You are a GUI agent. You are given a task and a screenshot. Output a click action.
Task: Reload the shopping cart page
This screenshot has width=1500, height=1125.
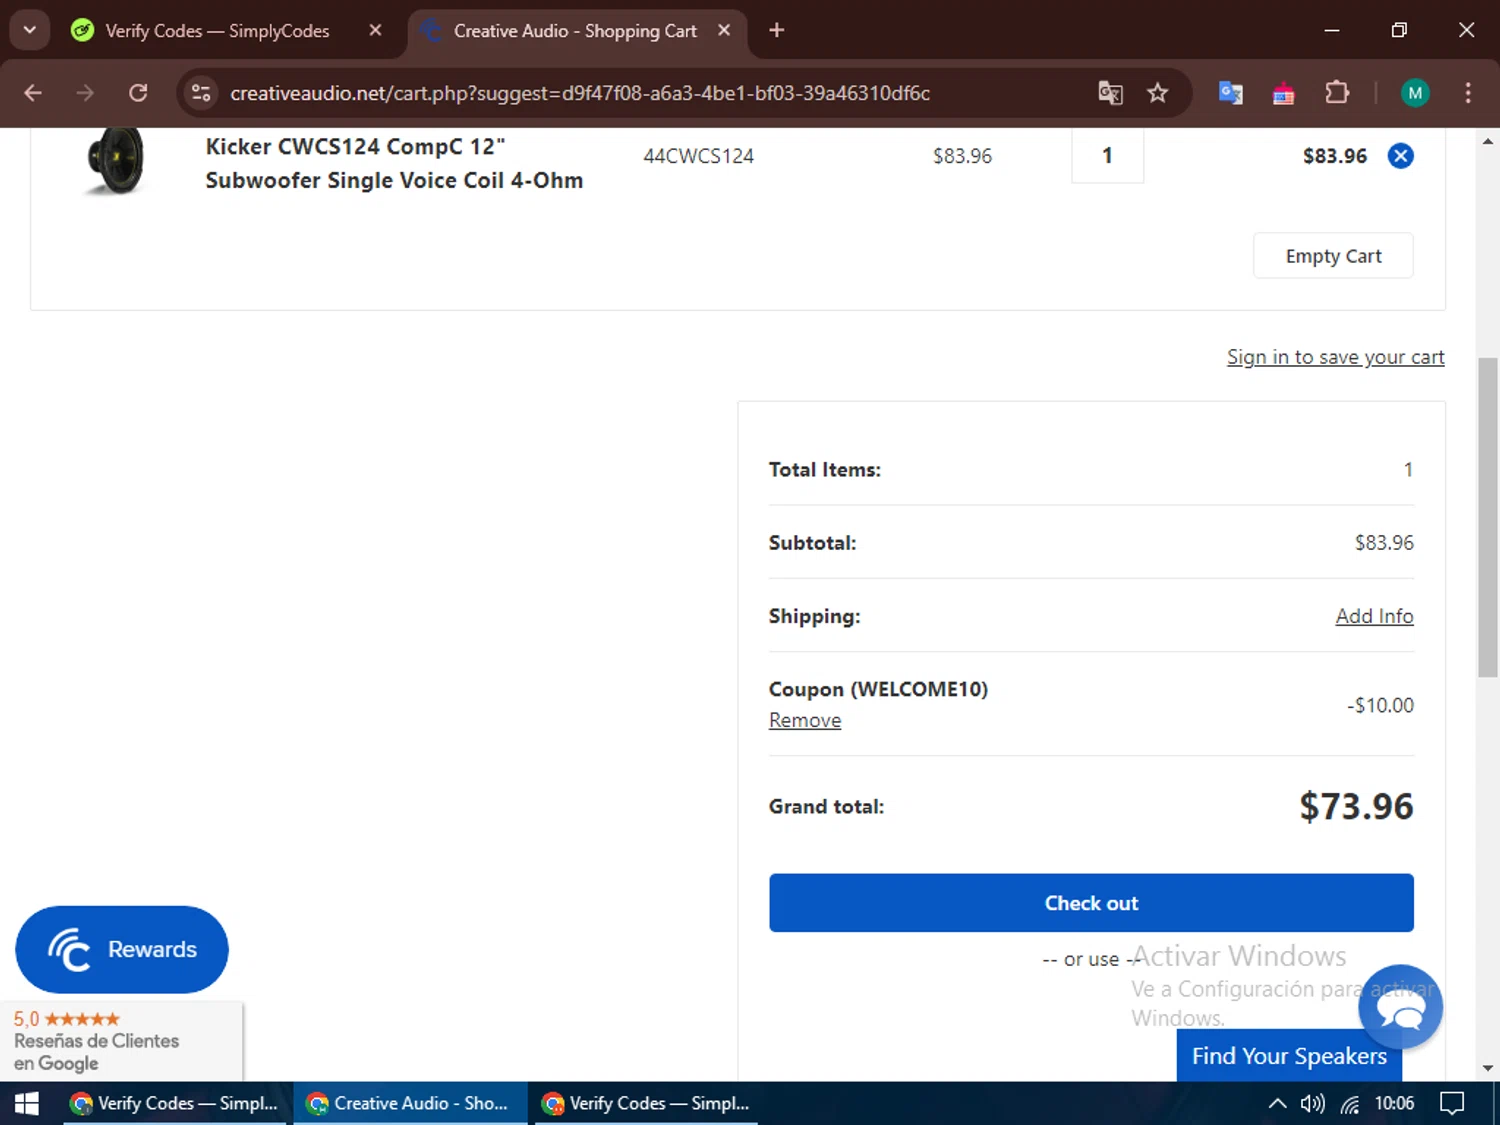[138, 93]
